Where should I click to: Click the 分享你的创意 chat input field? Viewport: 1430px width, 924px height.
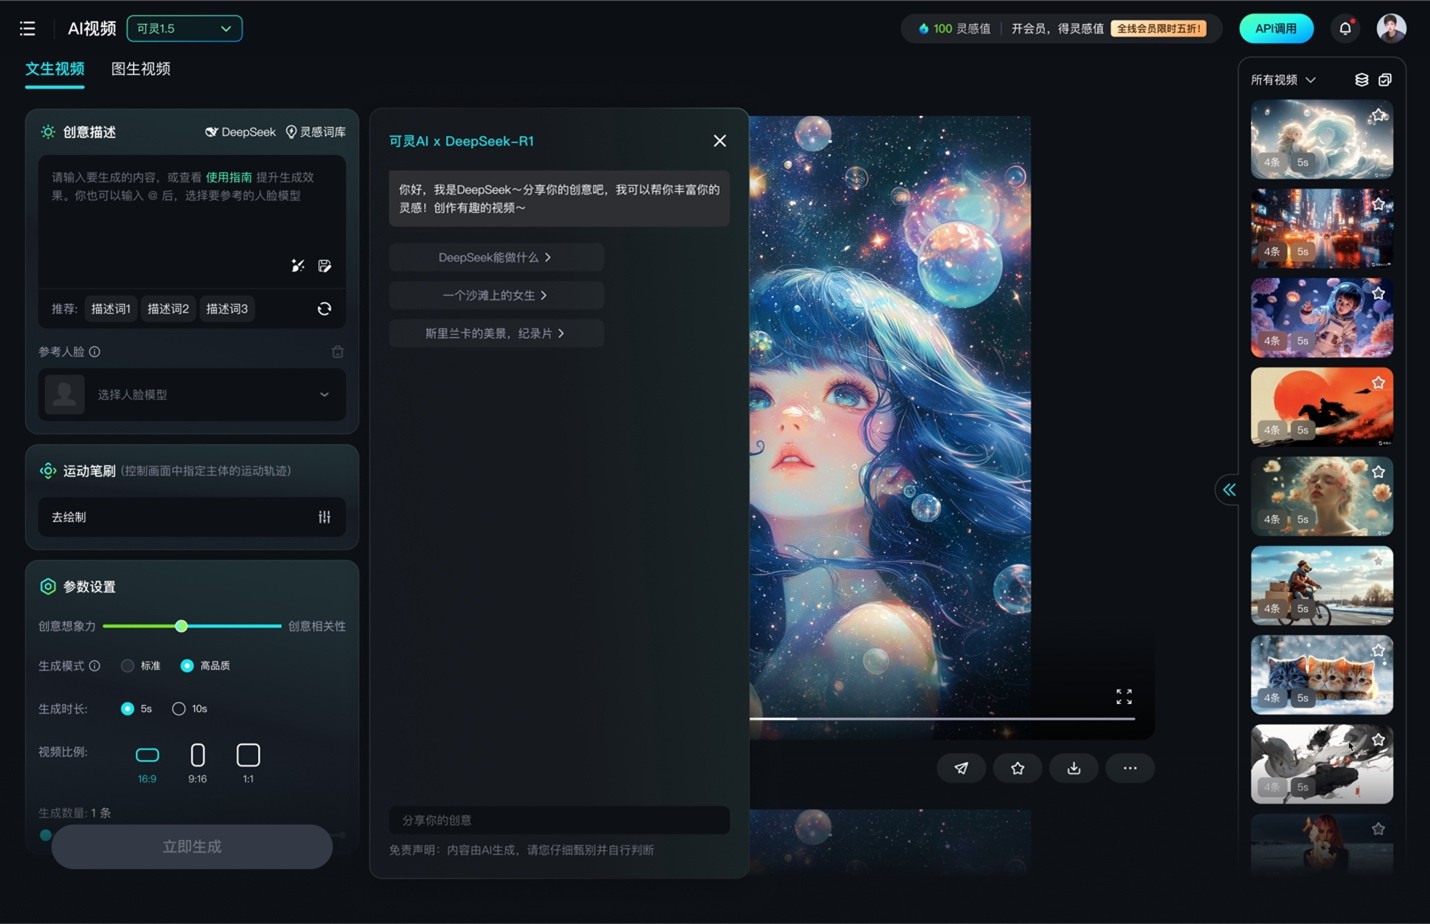tap(558, 819)
